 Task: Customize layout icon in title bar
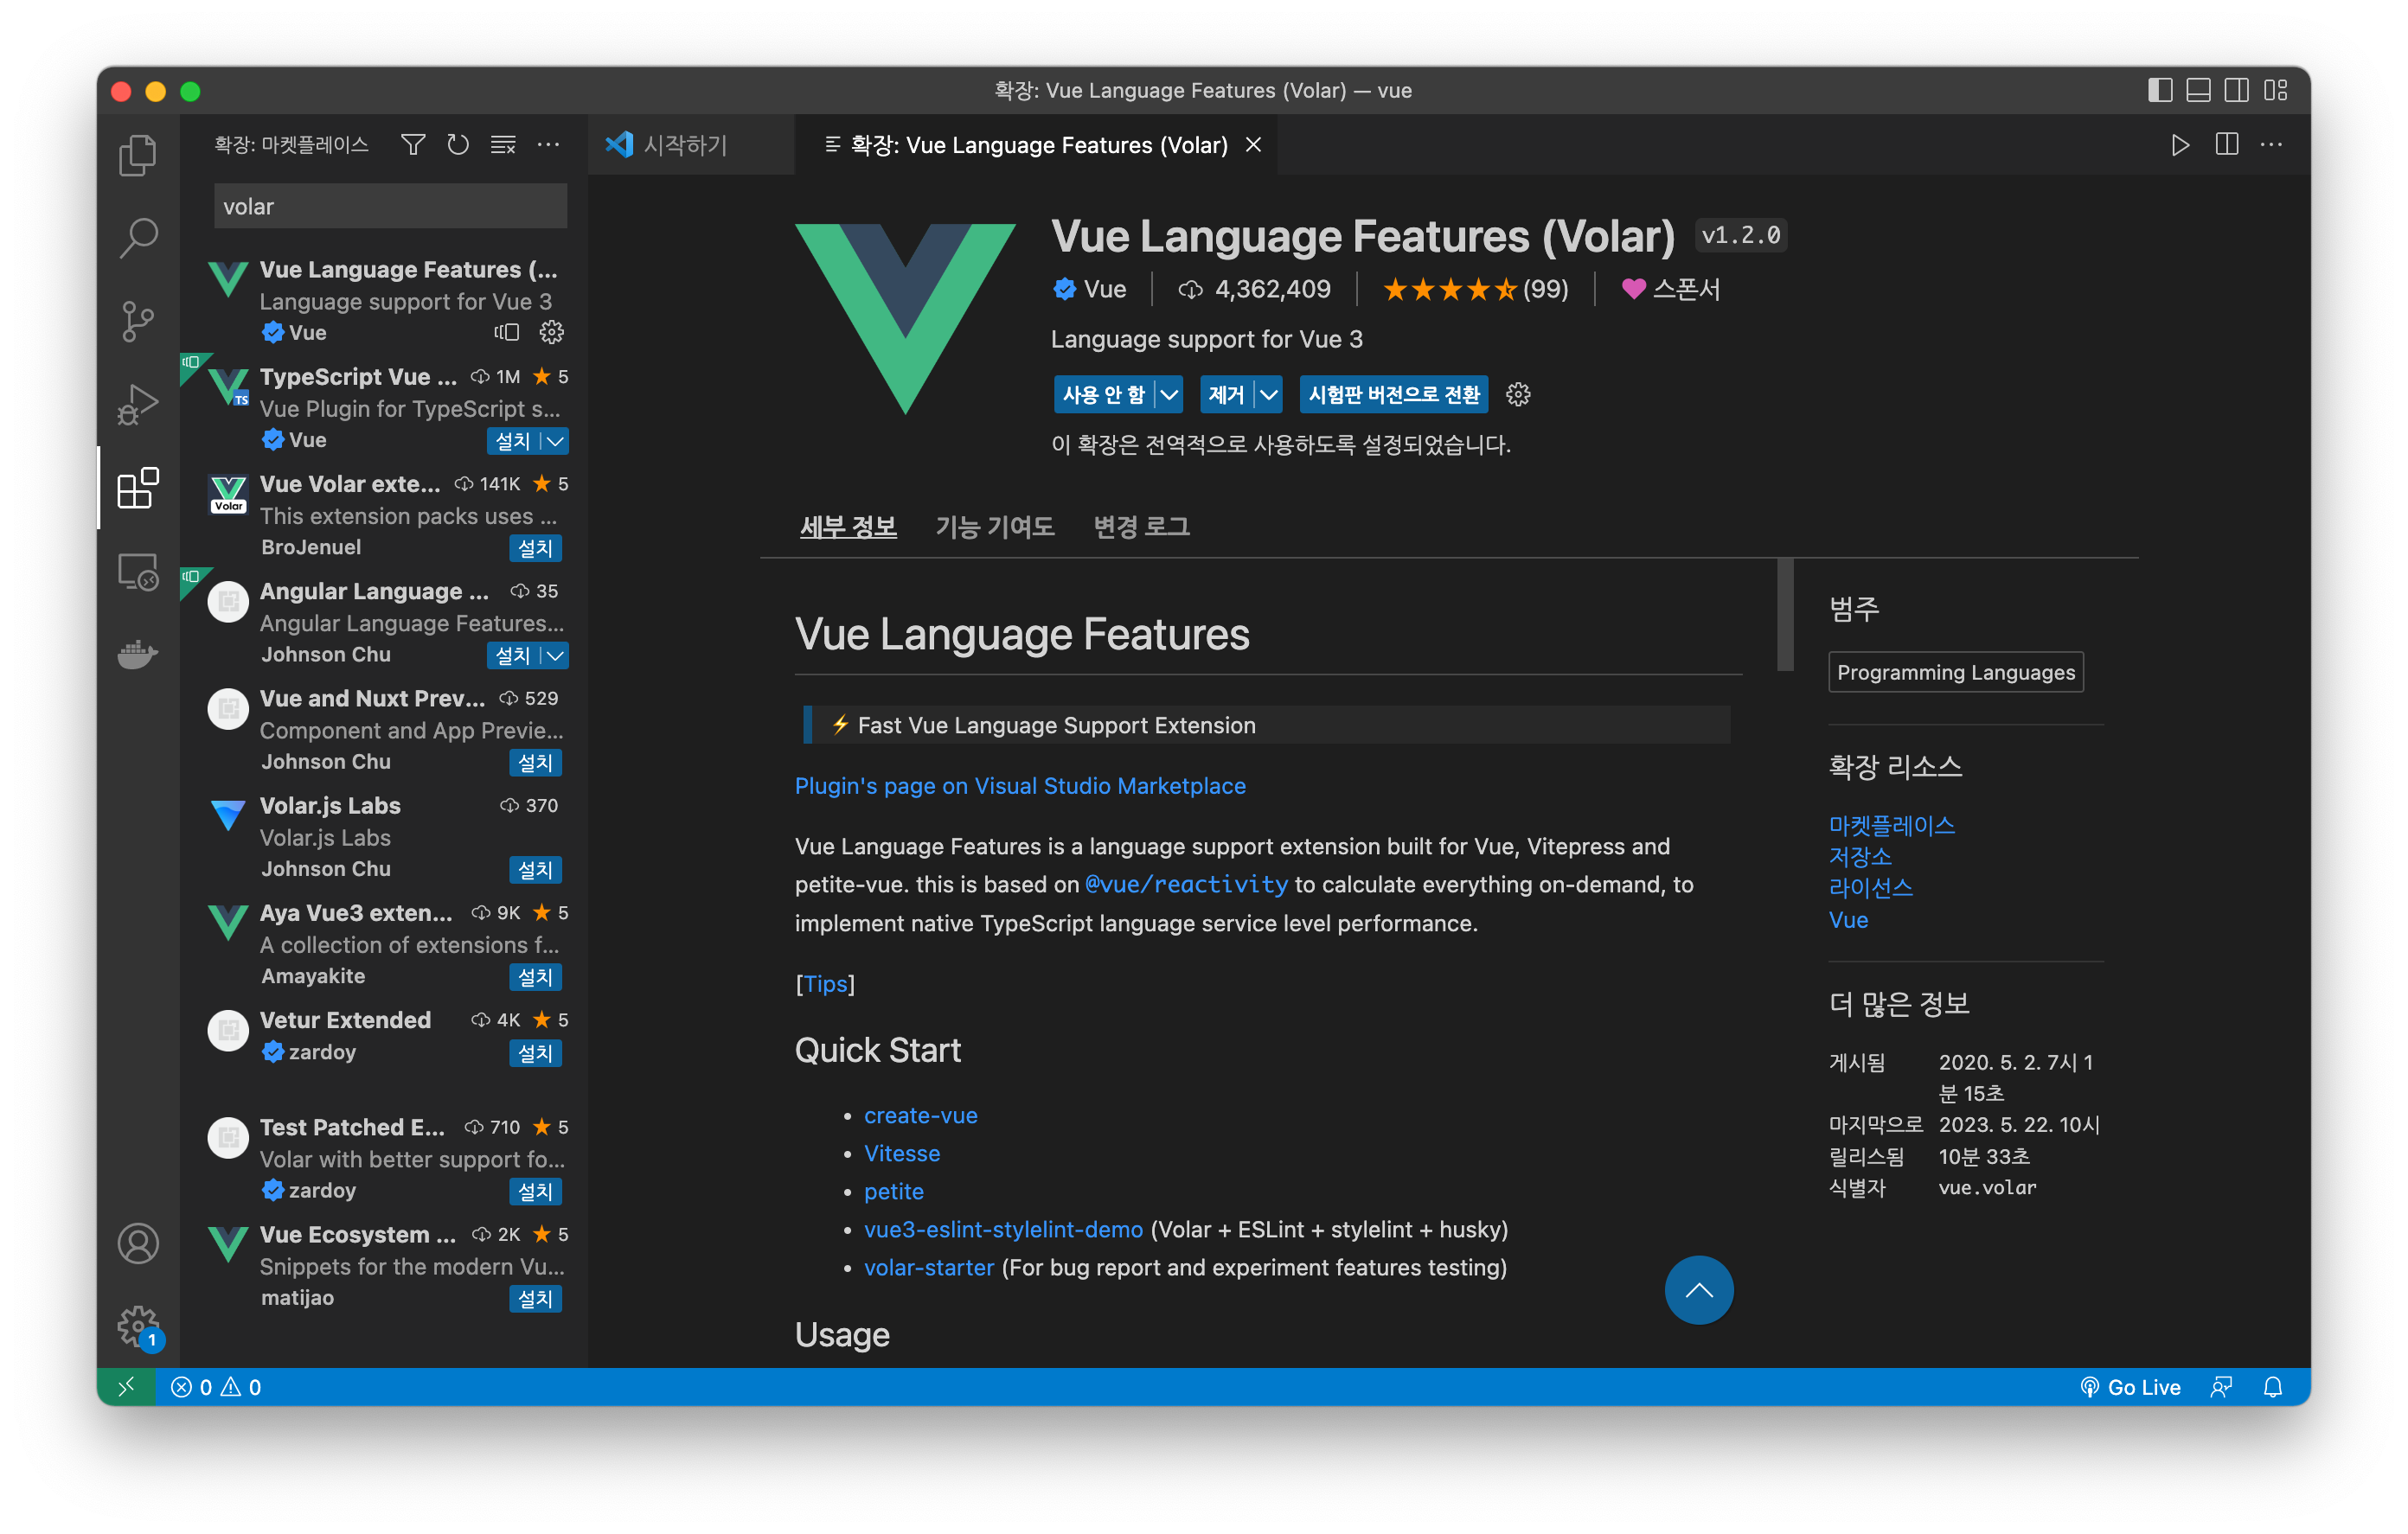(x=2277, y=91)
